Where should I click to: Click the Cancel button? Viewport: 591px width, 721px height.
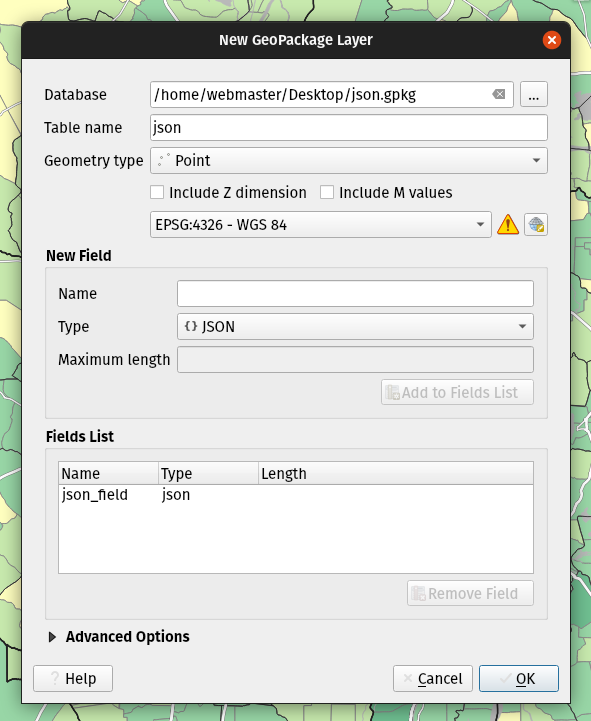[433, 678]
